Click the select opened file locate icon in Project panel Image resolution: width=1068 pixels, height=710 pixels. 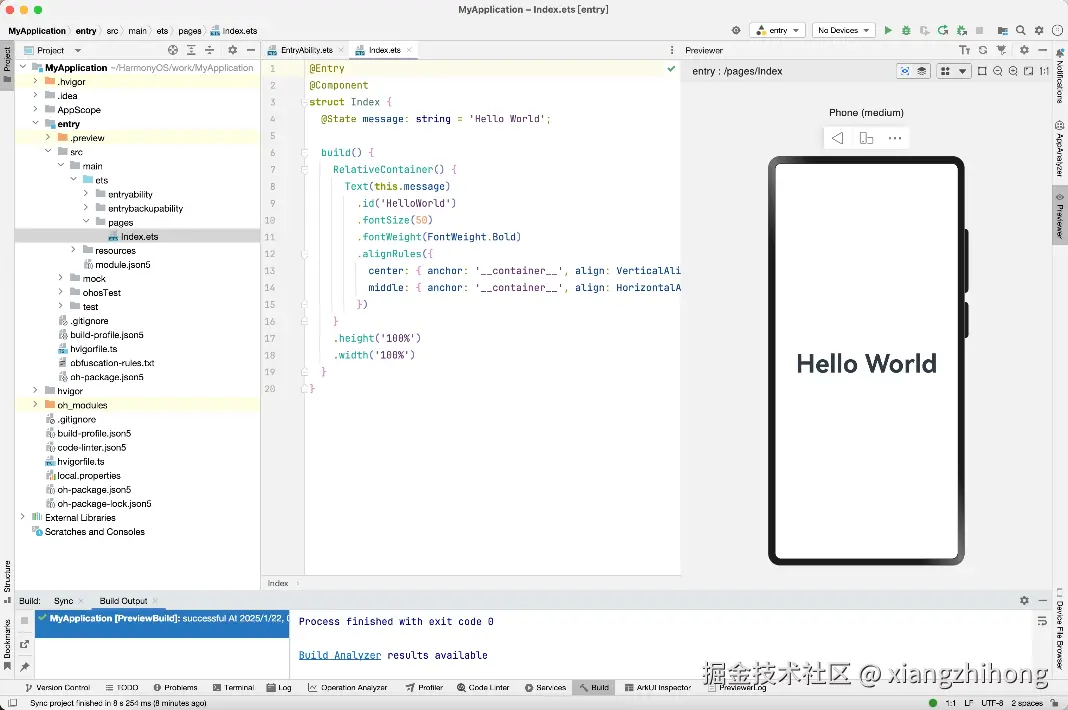[x=173, y=50]
